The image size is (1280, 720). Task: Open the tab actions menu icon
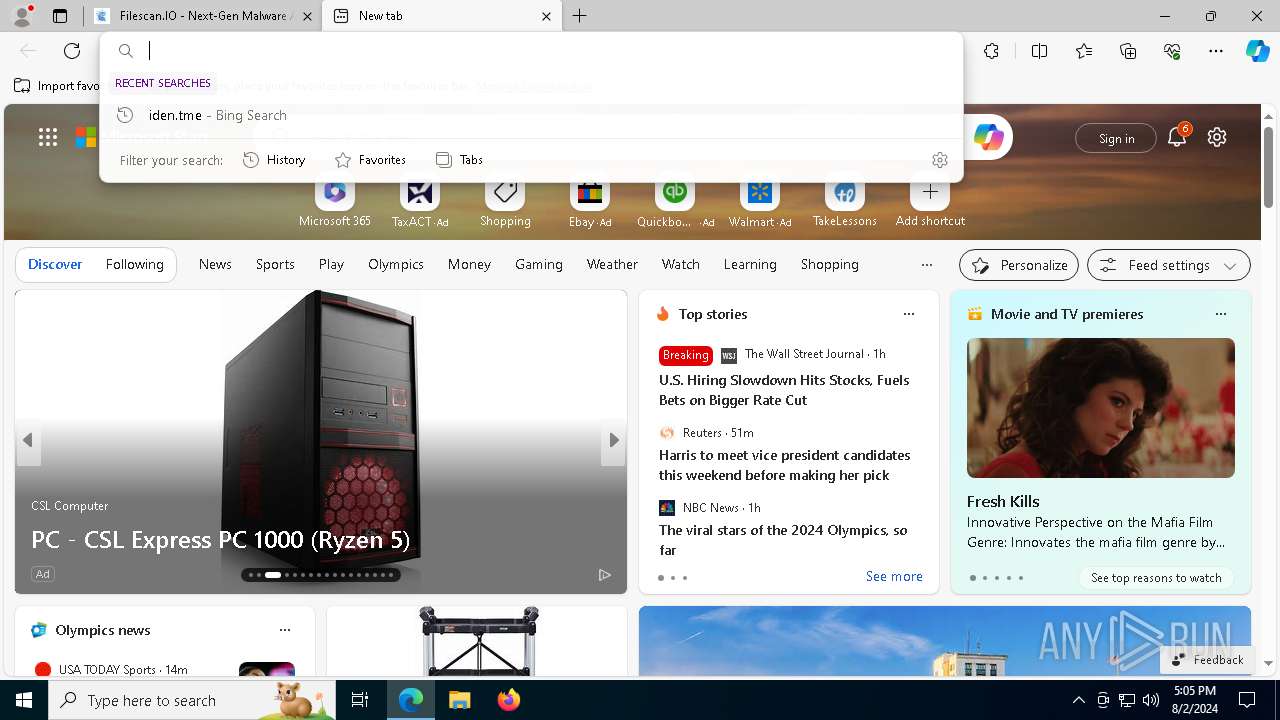click(x=60, y=16)
